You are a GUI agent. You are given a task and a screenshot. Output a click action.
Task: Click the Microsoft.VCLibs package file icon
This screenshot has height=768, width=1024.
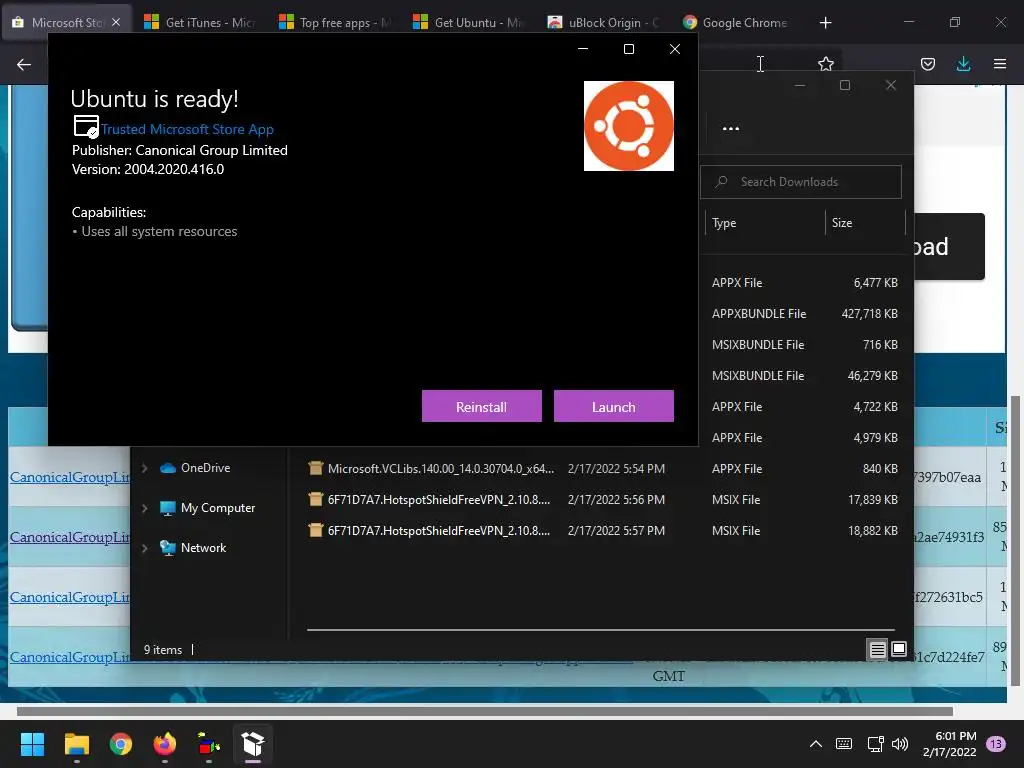[315, 468]
